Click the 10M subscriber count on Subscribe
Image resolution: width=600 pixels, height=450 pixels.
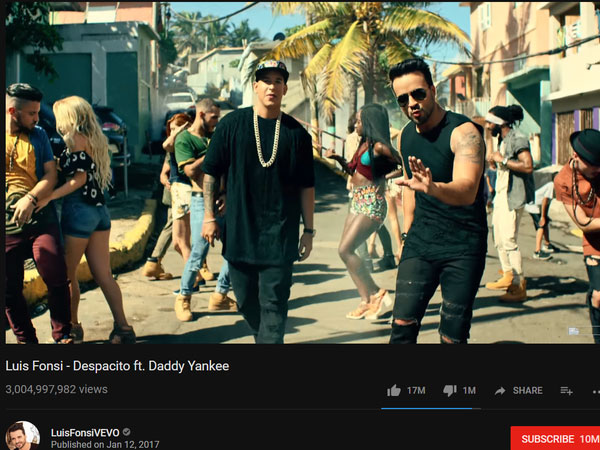(589, 439)
